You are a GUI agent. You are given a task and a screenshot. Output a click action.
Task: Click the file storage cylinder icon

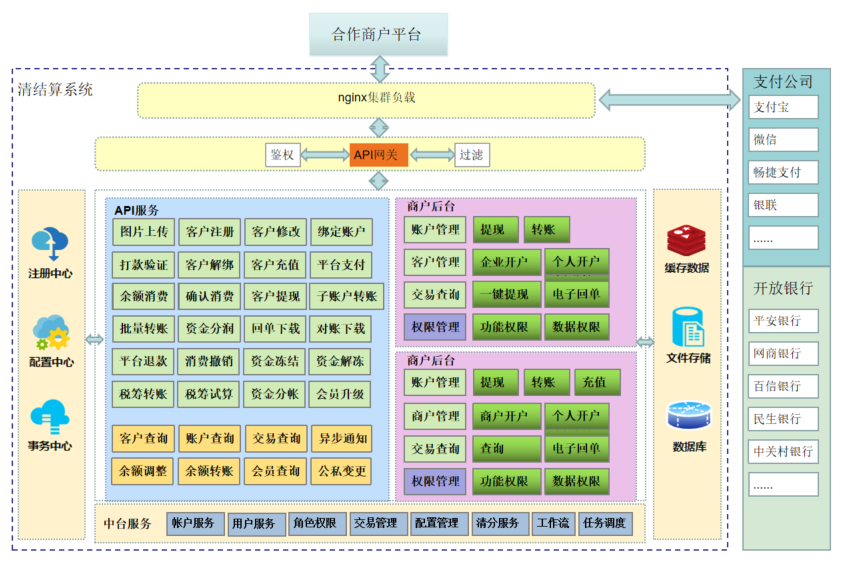pos(687,326)
